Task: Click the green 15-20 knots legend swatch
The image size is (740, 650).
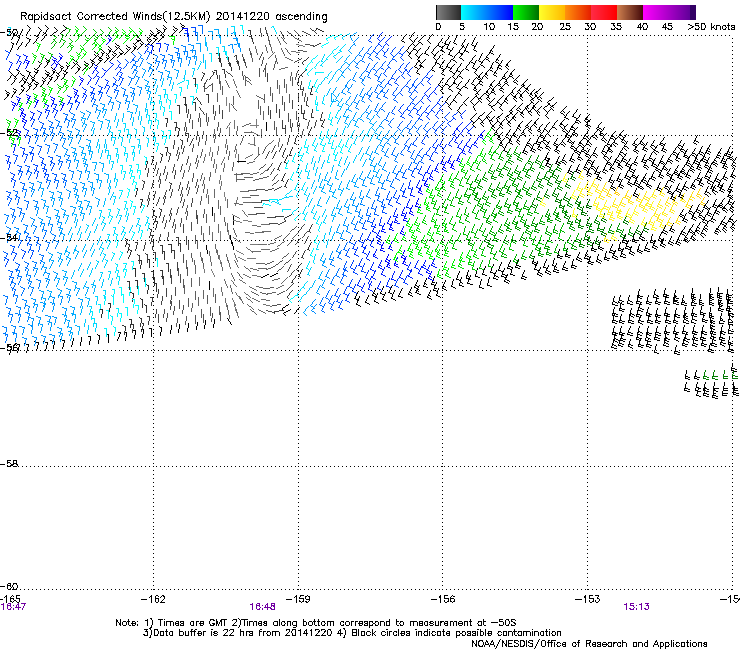Action: (x=526, y=12)
